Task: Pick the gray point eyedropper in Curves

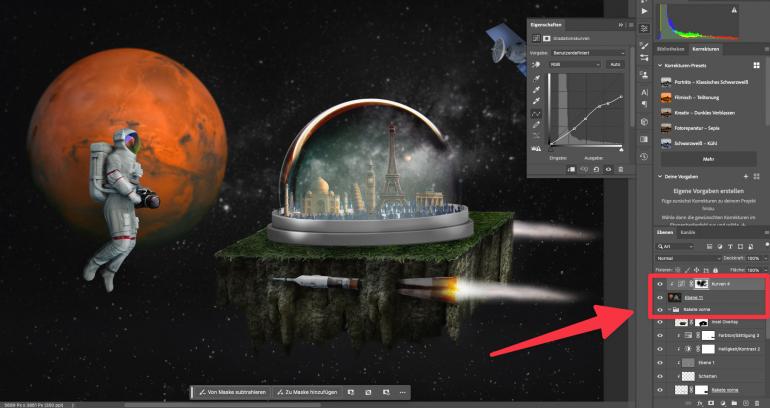Action: (537, 90)
